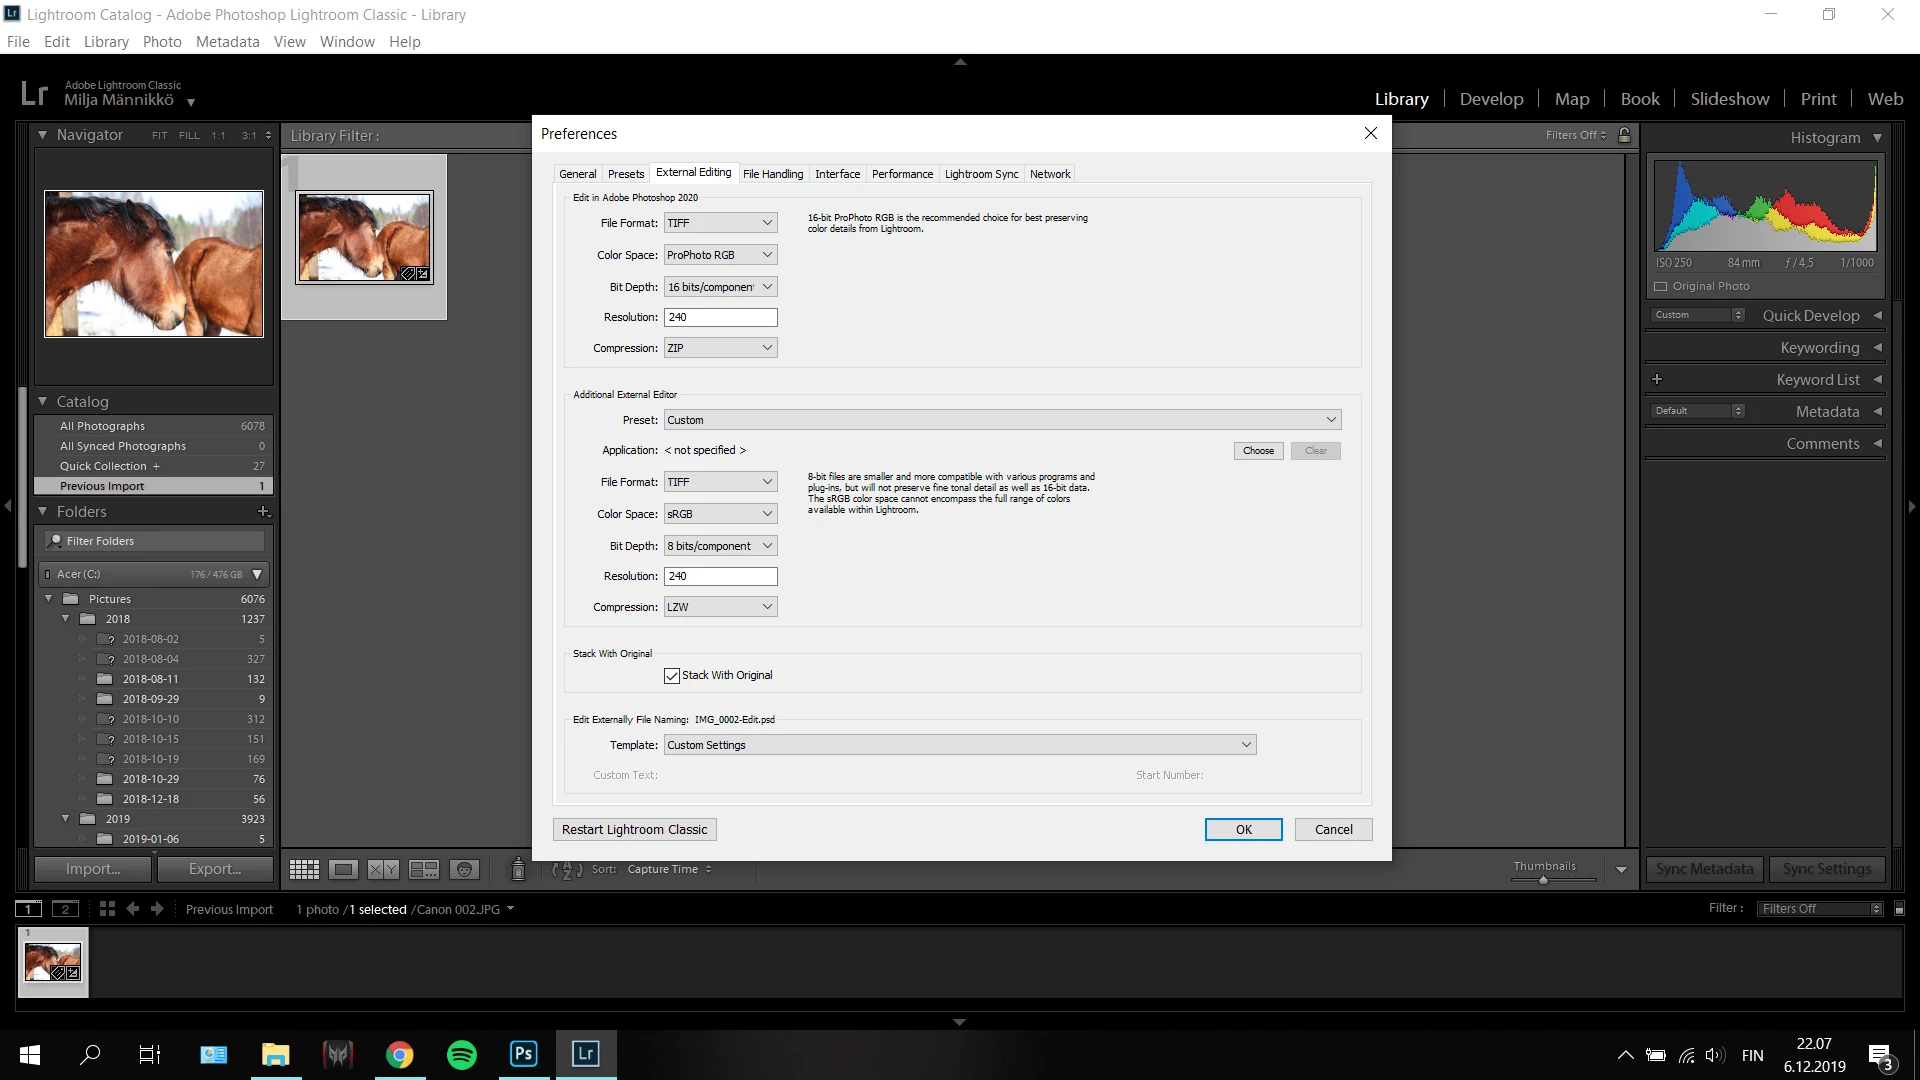Select the Painter spray can tool
This screenshot has width=1920, height=1080.
tap(518, 869)
